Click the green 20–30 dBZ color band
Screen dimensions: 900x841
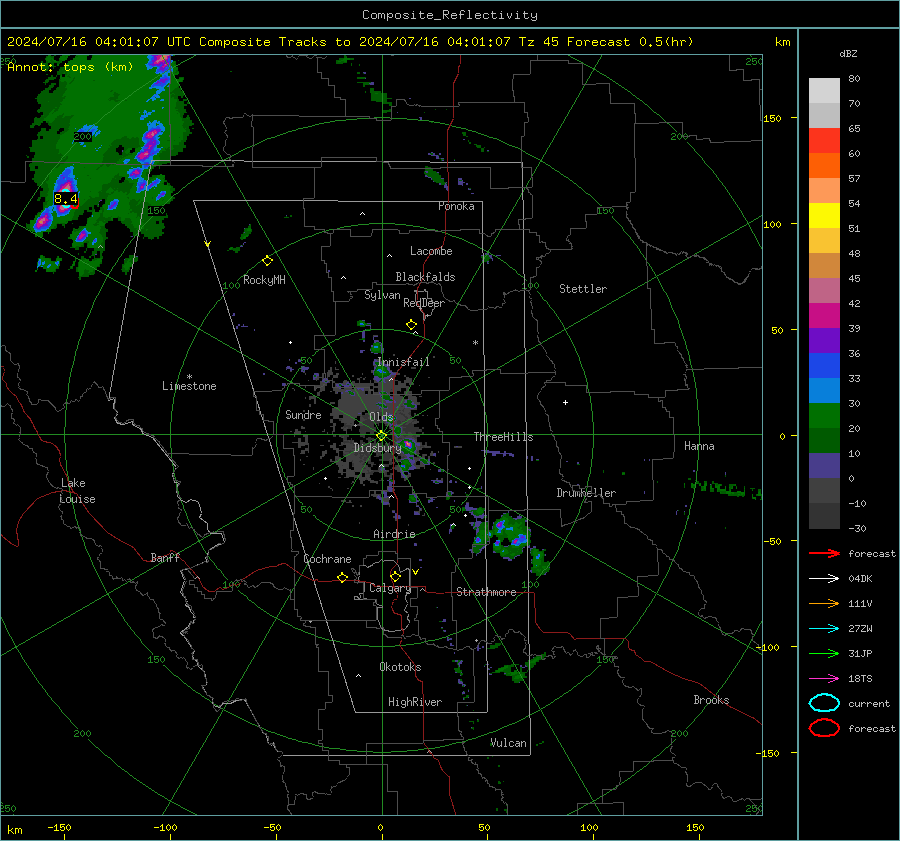click(x=824, y=416)
